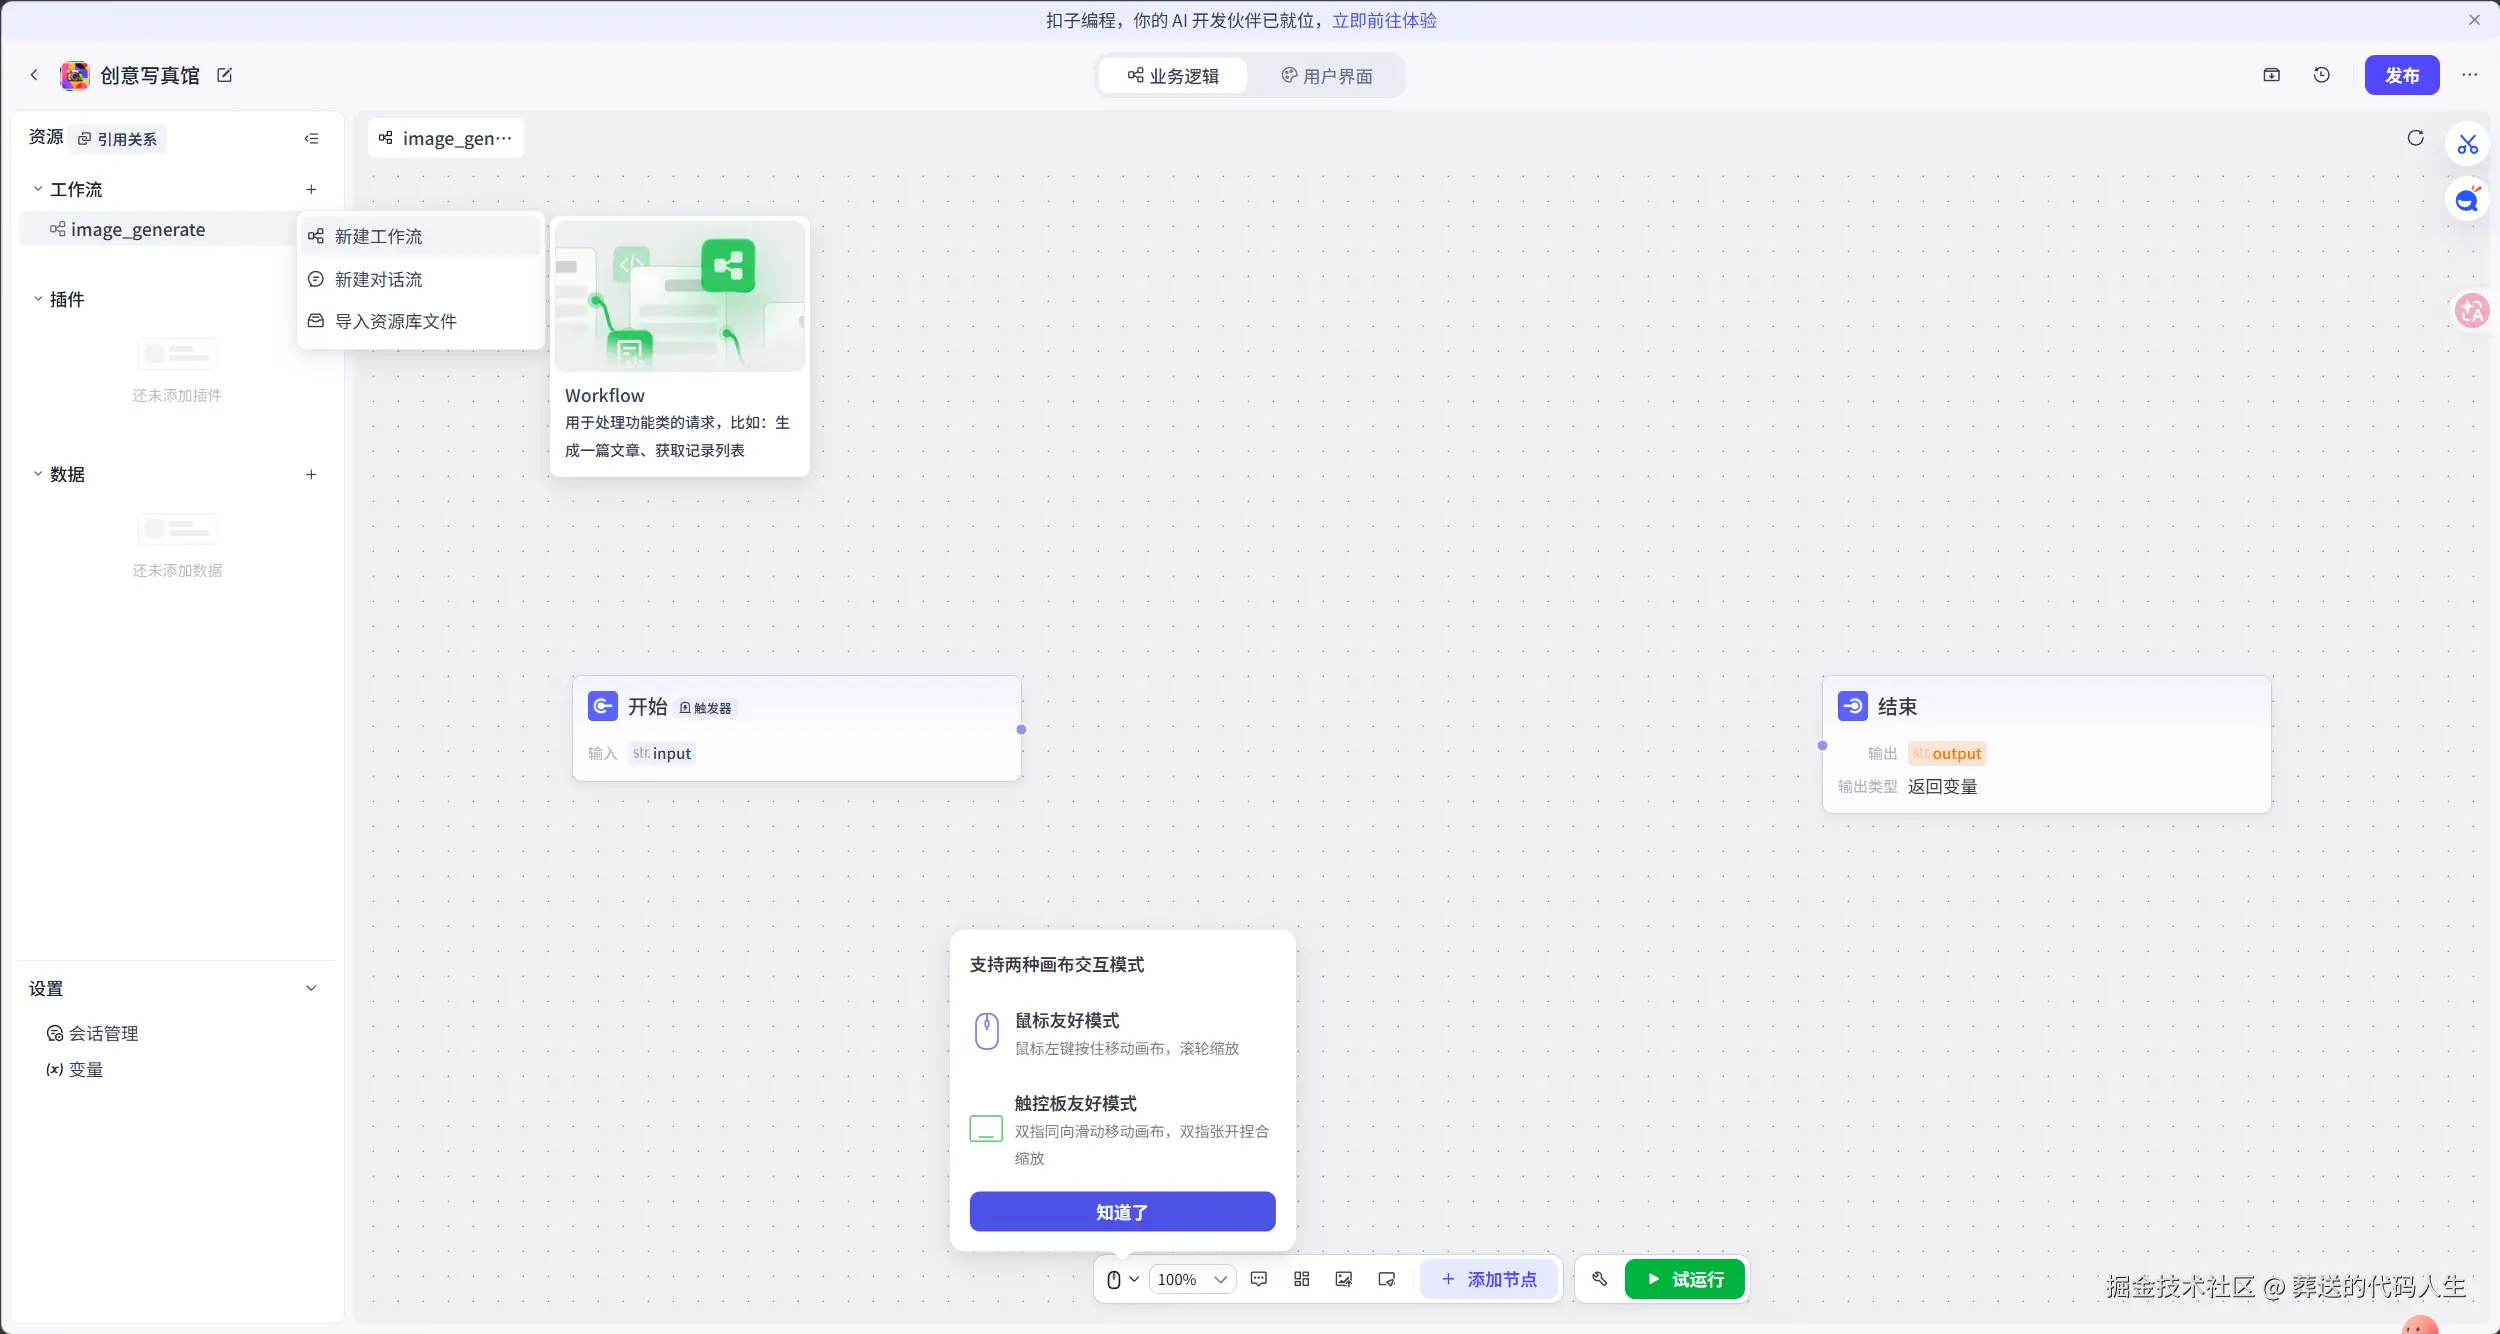2500x1334 pixels.
Task: Click the output variable tag
Action: pyautogui.click(x=1947, y=753)
